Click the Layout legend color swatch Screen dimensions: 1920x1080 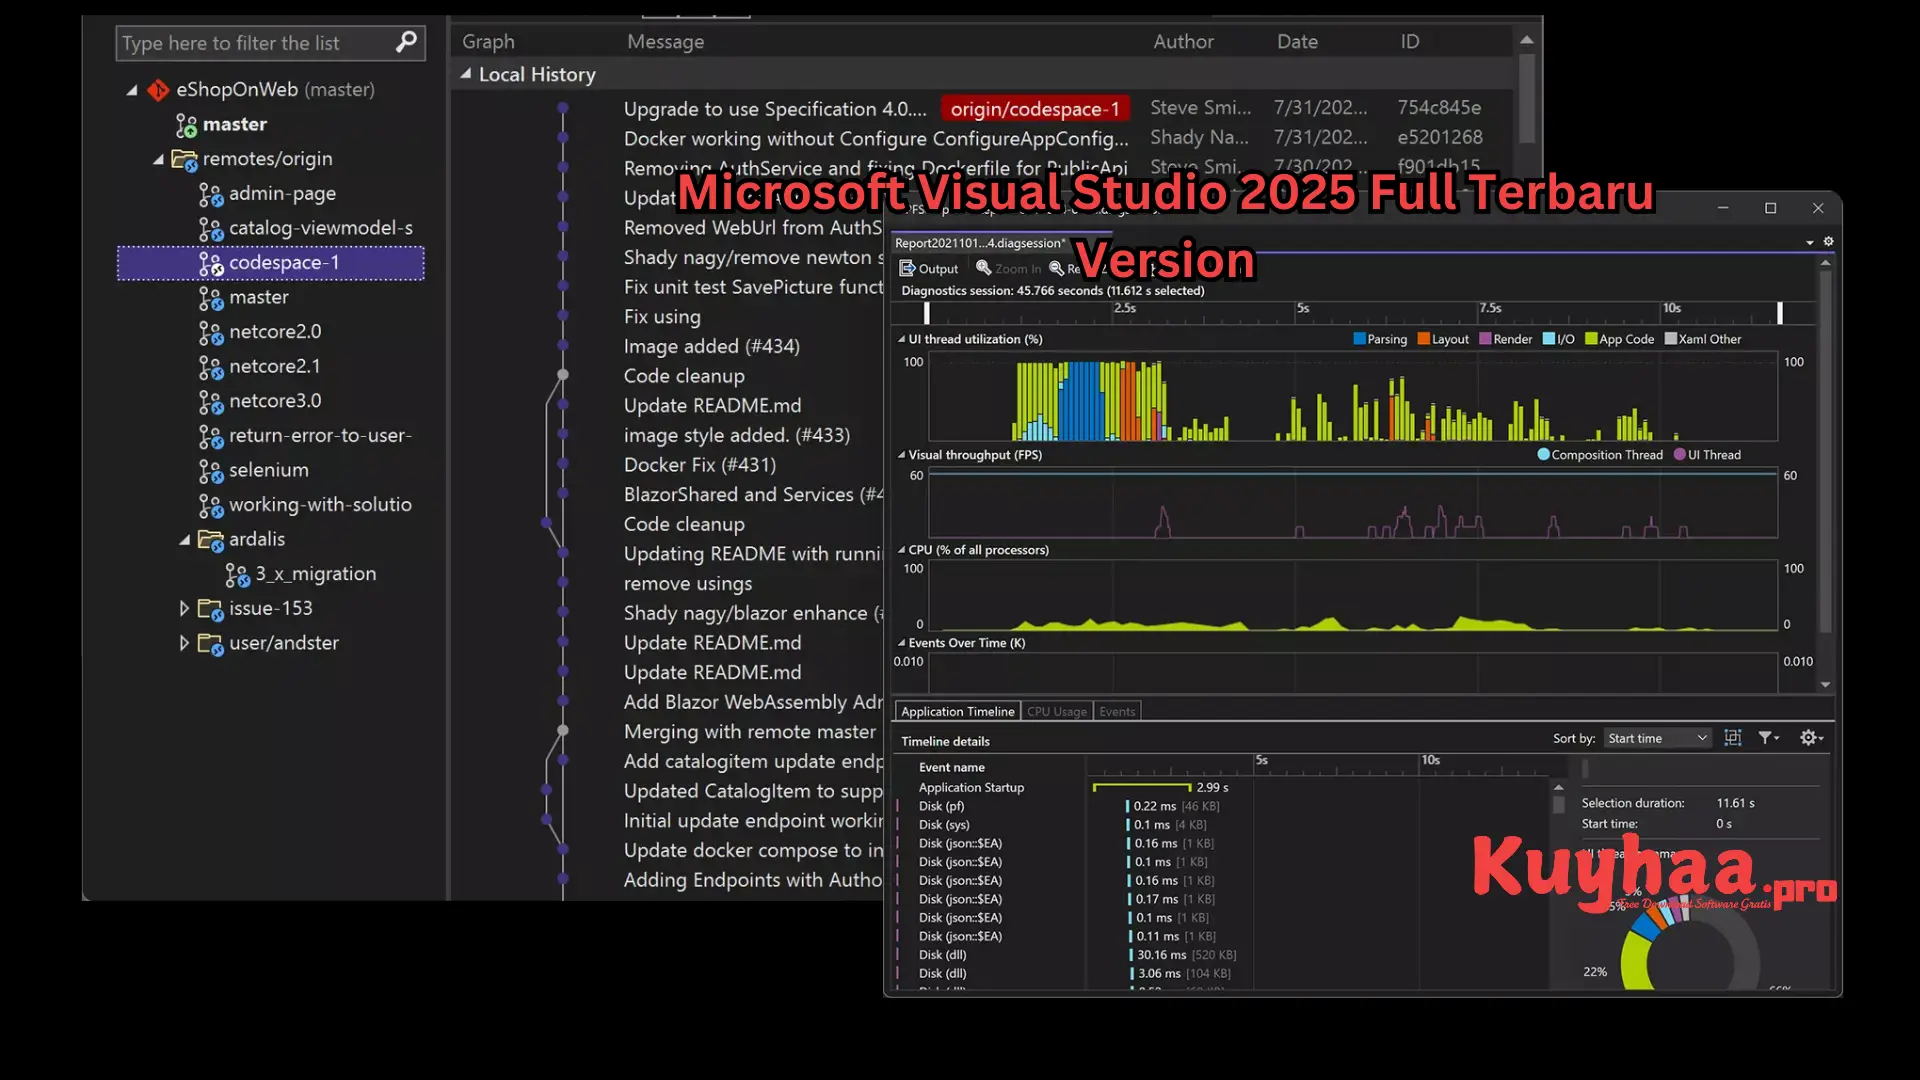point(1424,339)
